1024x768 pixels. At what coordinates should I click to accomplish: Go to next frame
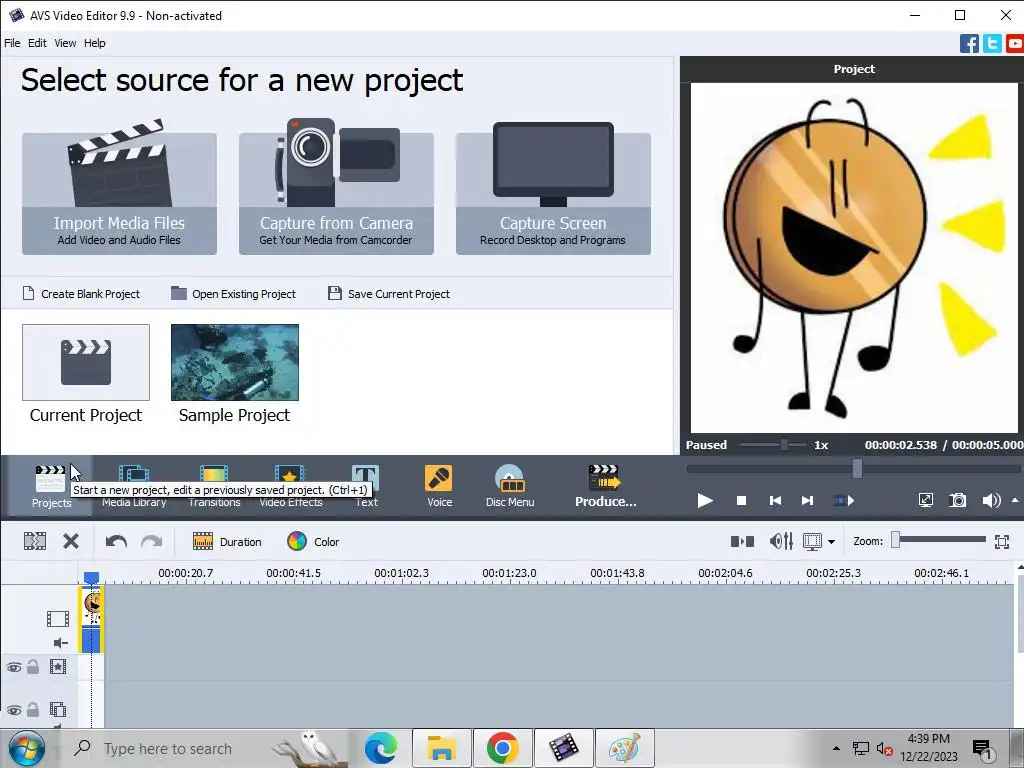808,501
